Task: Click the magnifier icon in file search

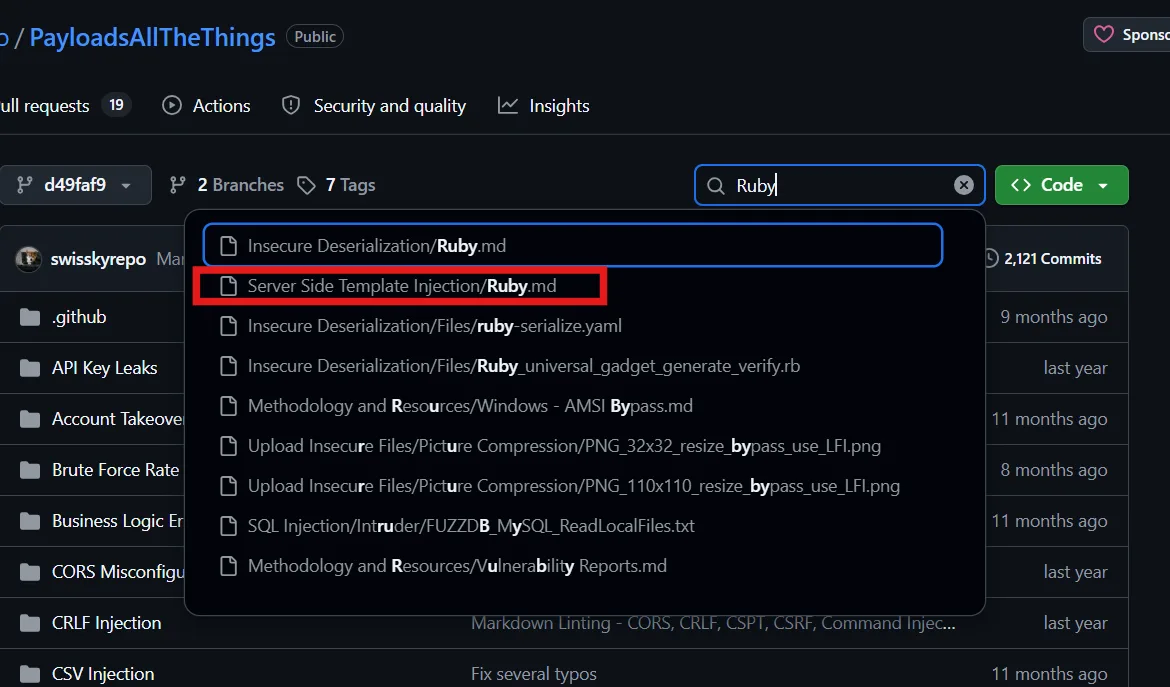Action: point(716,186)
